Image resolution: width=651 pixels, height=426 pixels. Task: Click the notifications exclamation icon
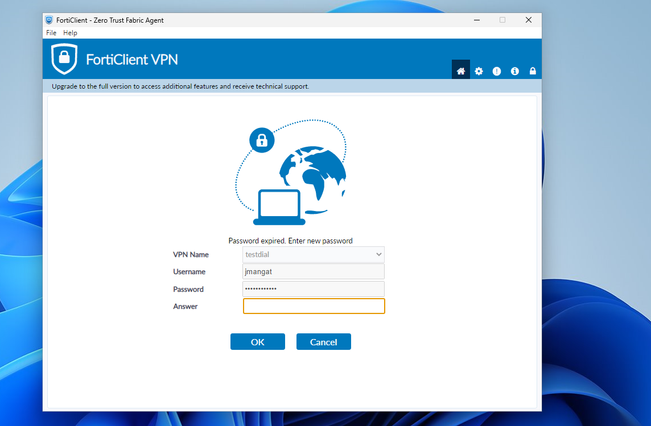click(497, 71)
